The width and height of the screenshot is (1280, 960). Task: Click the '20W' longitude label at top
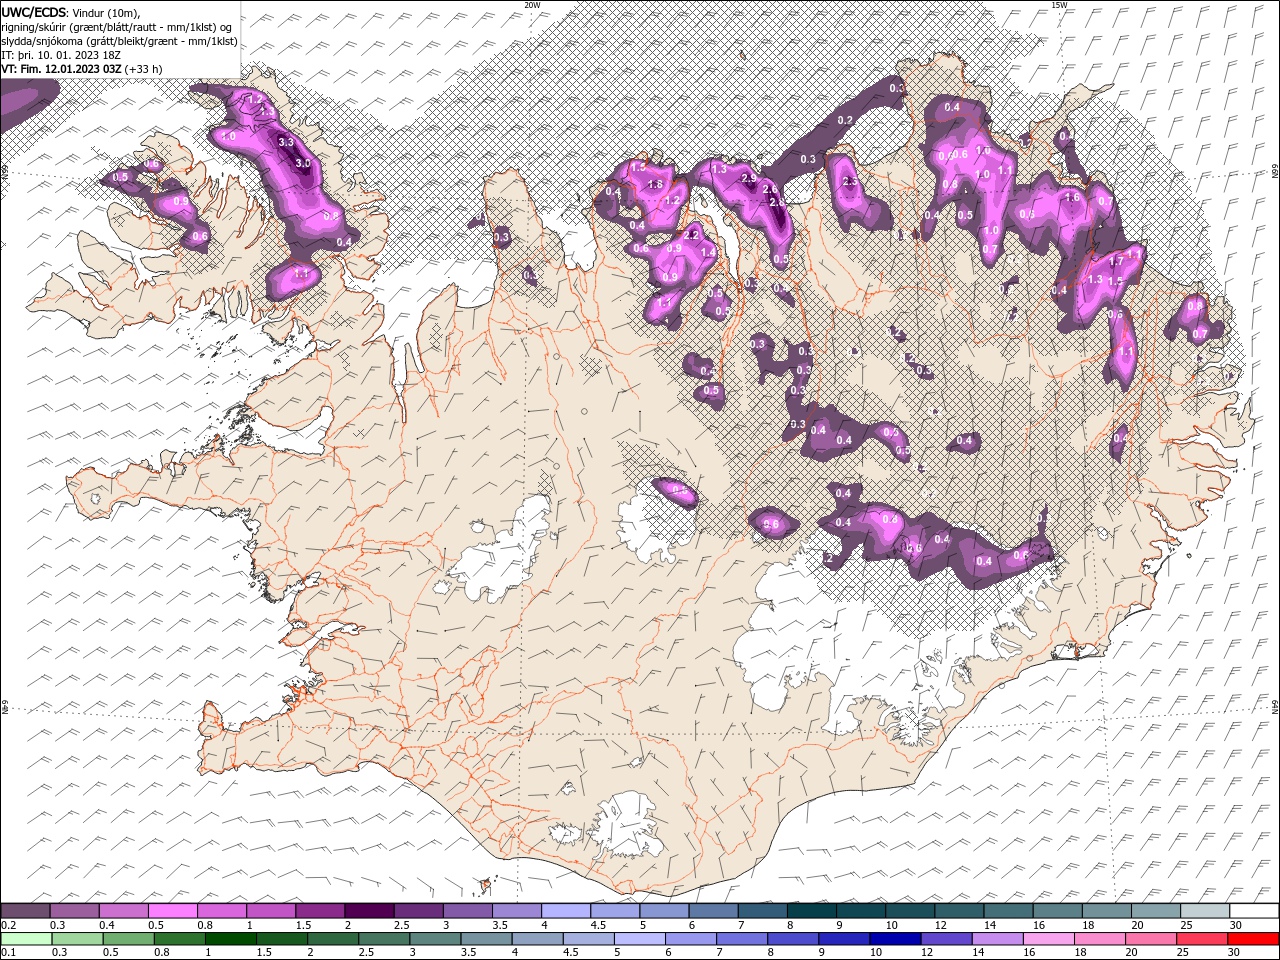pyautogui.click(x=532, y=5)
